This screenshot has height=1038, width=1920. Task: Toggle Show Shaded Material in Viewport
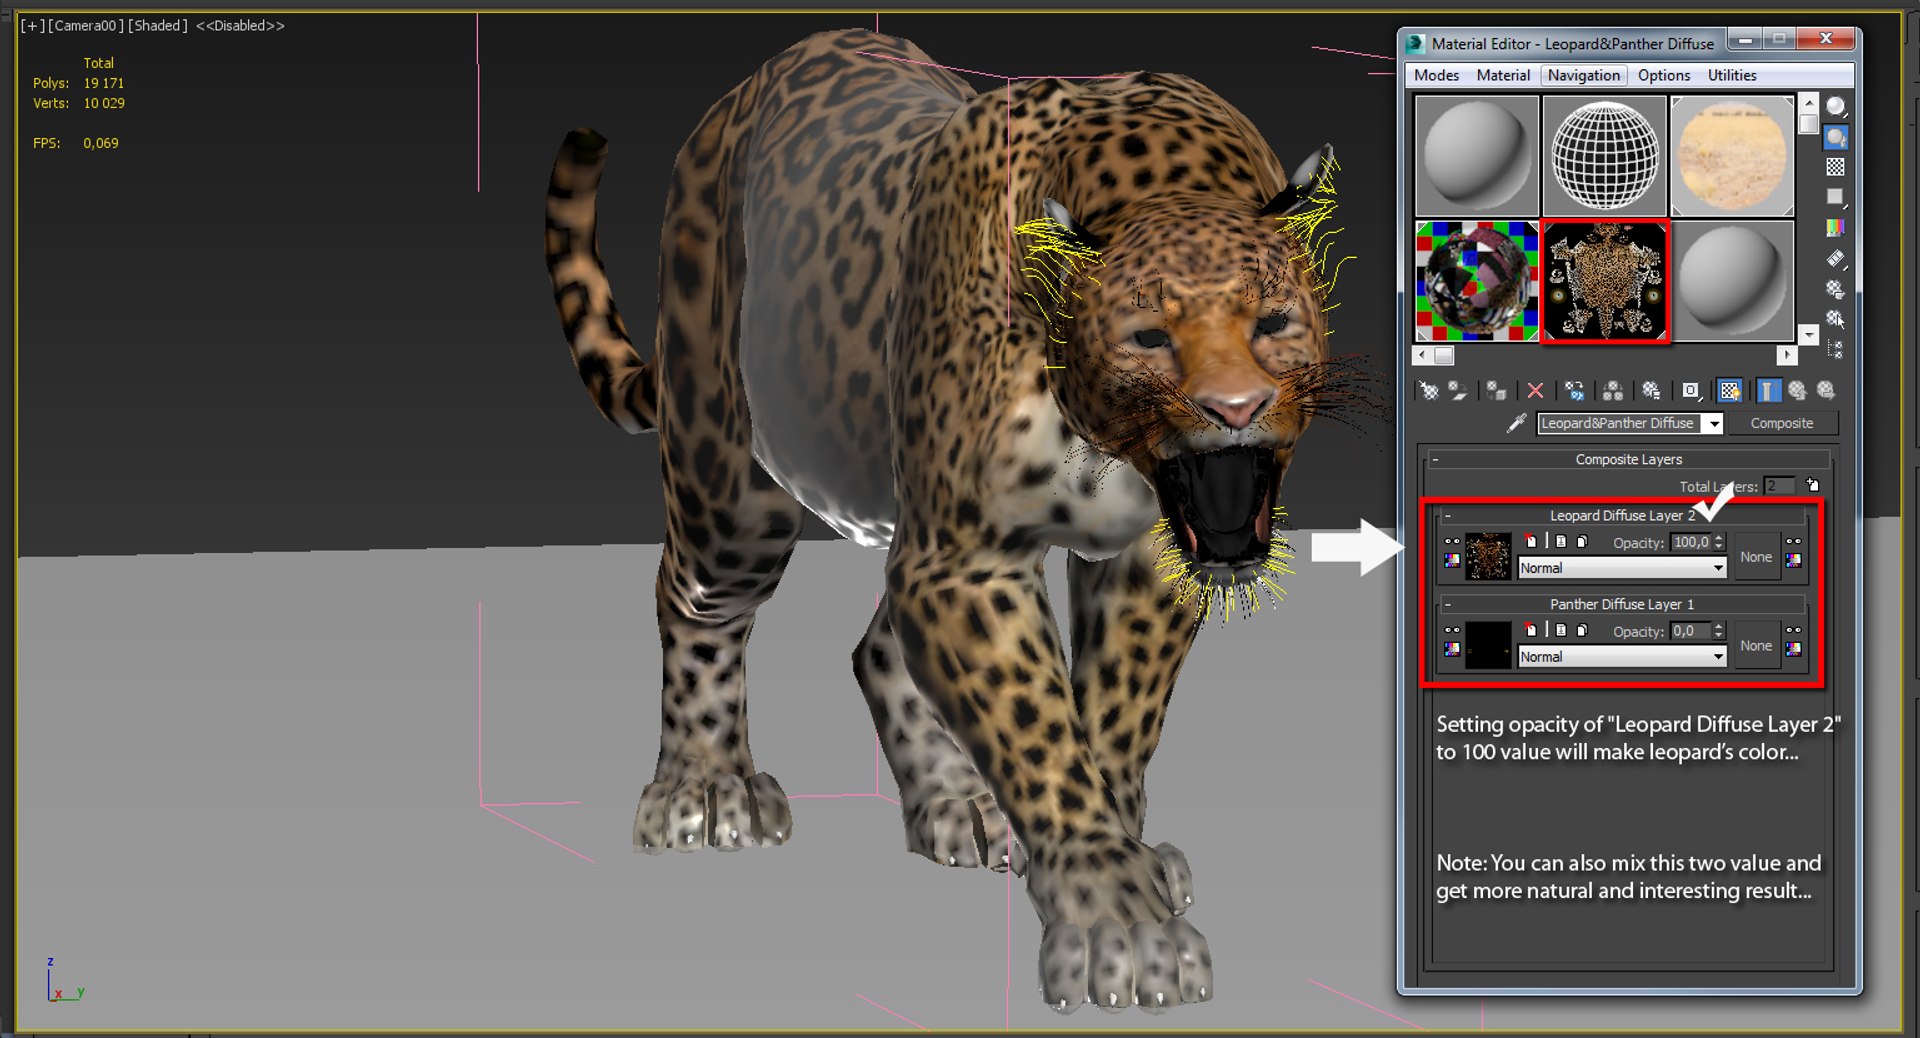(1730, 391)
